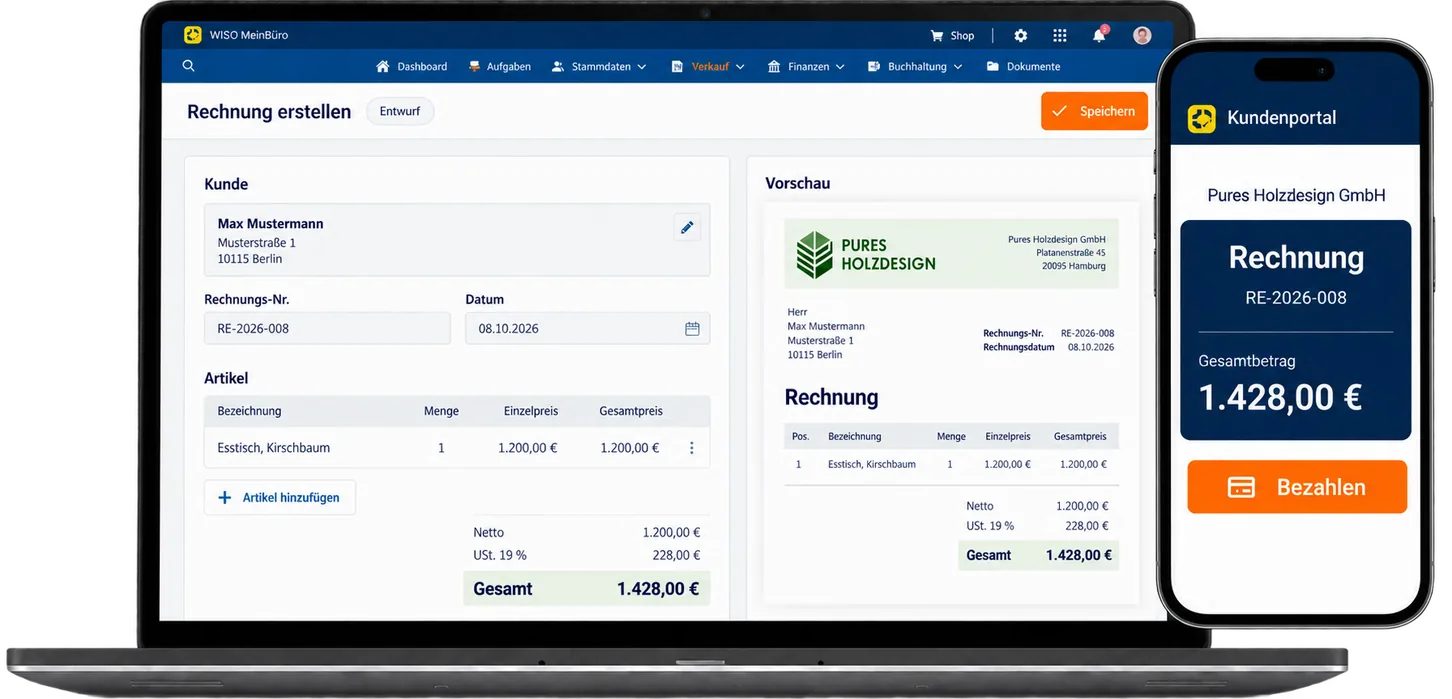Open the Shop link in top bar

tap(952, 35)
